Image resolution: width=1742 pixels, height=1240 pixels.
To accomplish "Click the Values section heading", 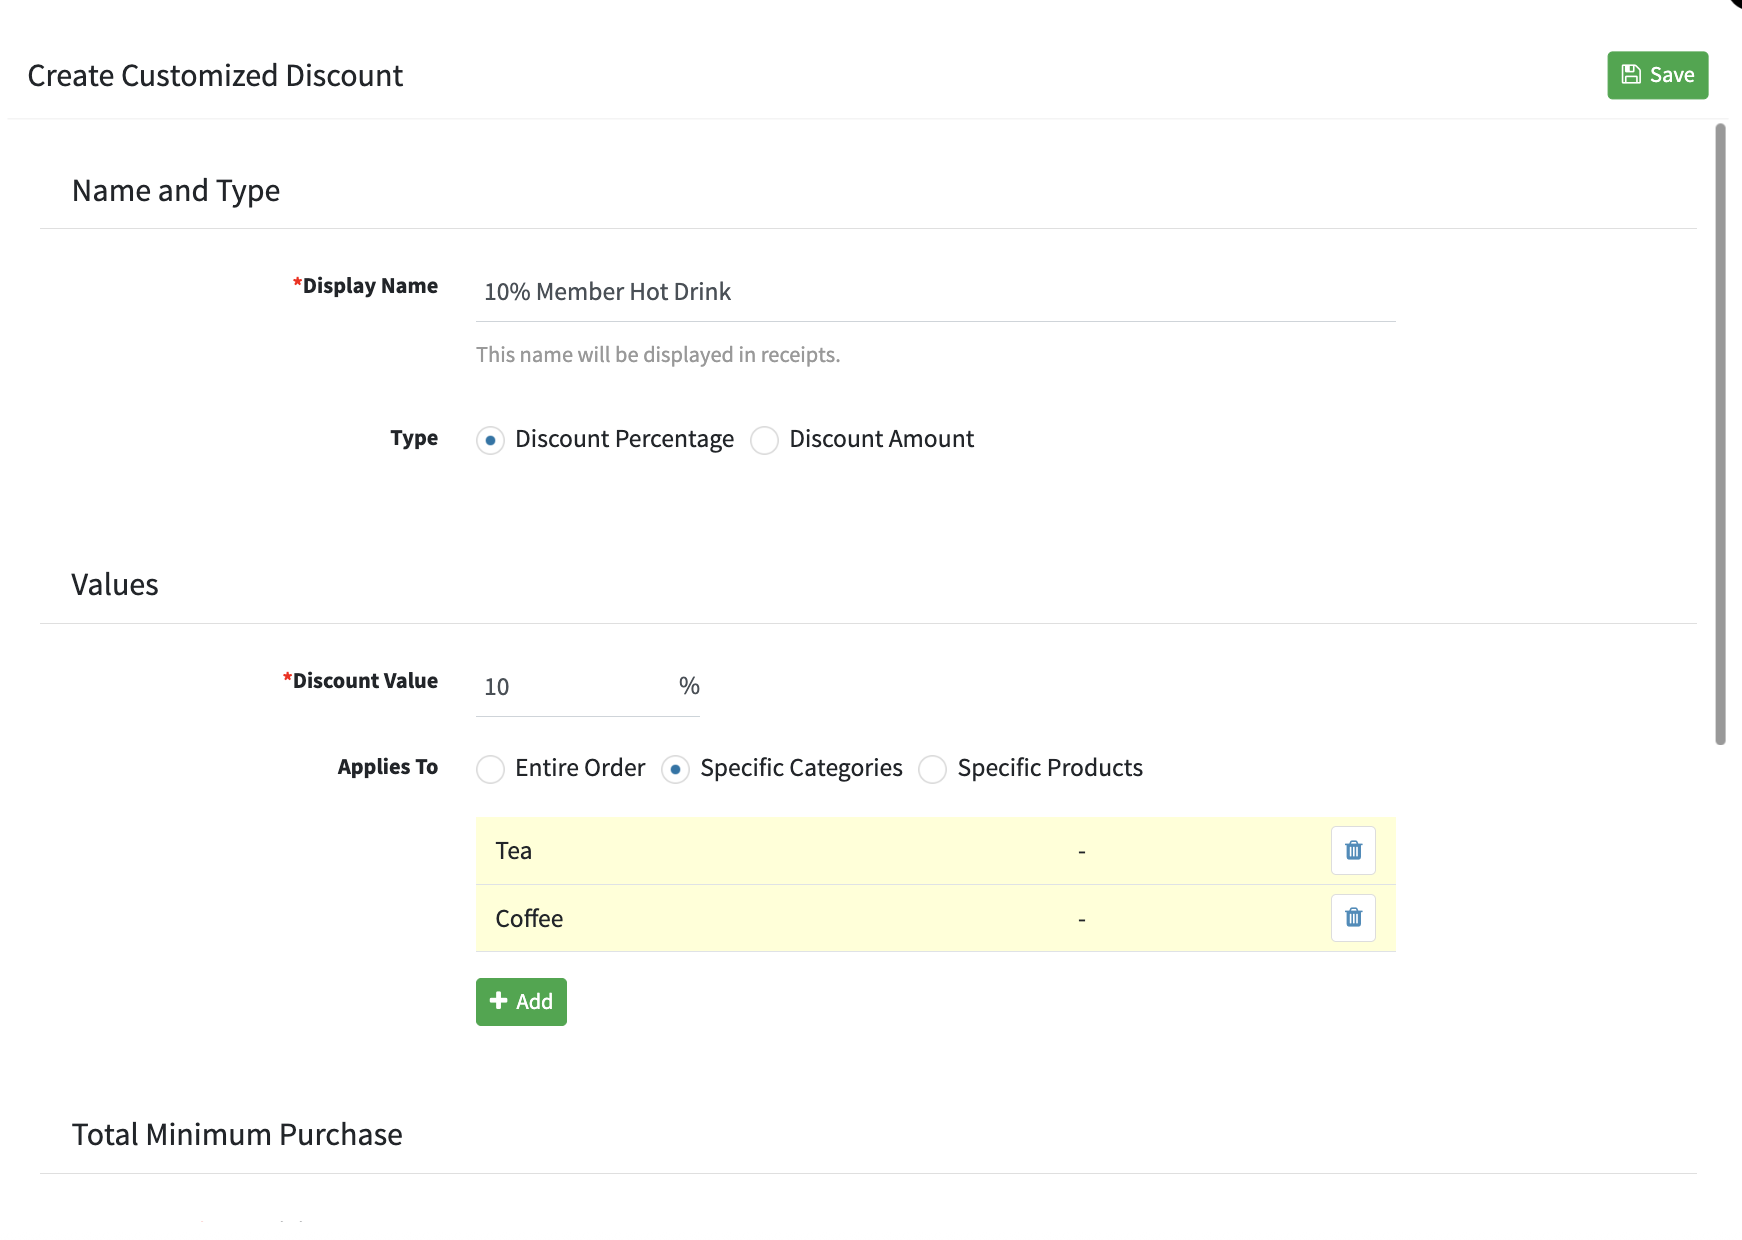I will 115,584.
